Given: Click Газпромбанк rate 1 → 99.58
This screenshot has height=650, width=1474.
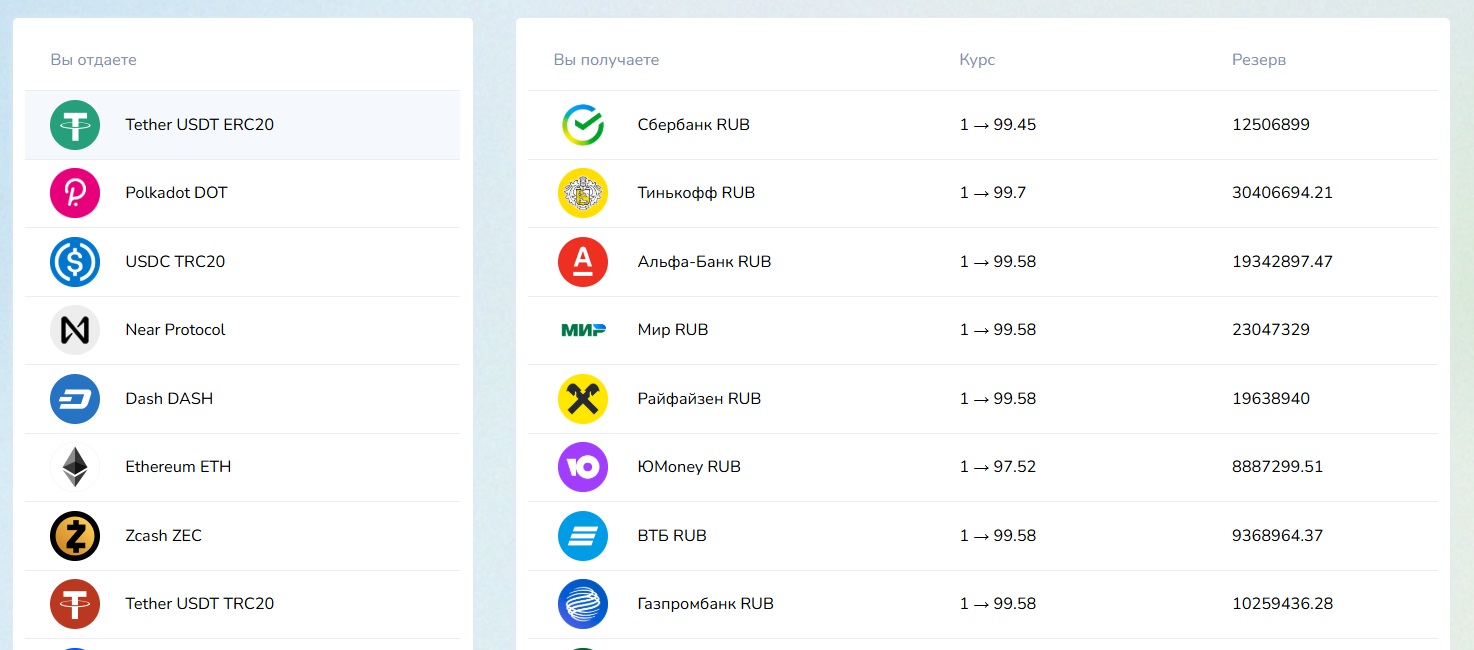Looking at the screenshot, I should tap(998, 604).
